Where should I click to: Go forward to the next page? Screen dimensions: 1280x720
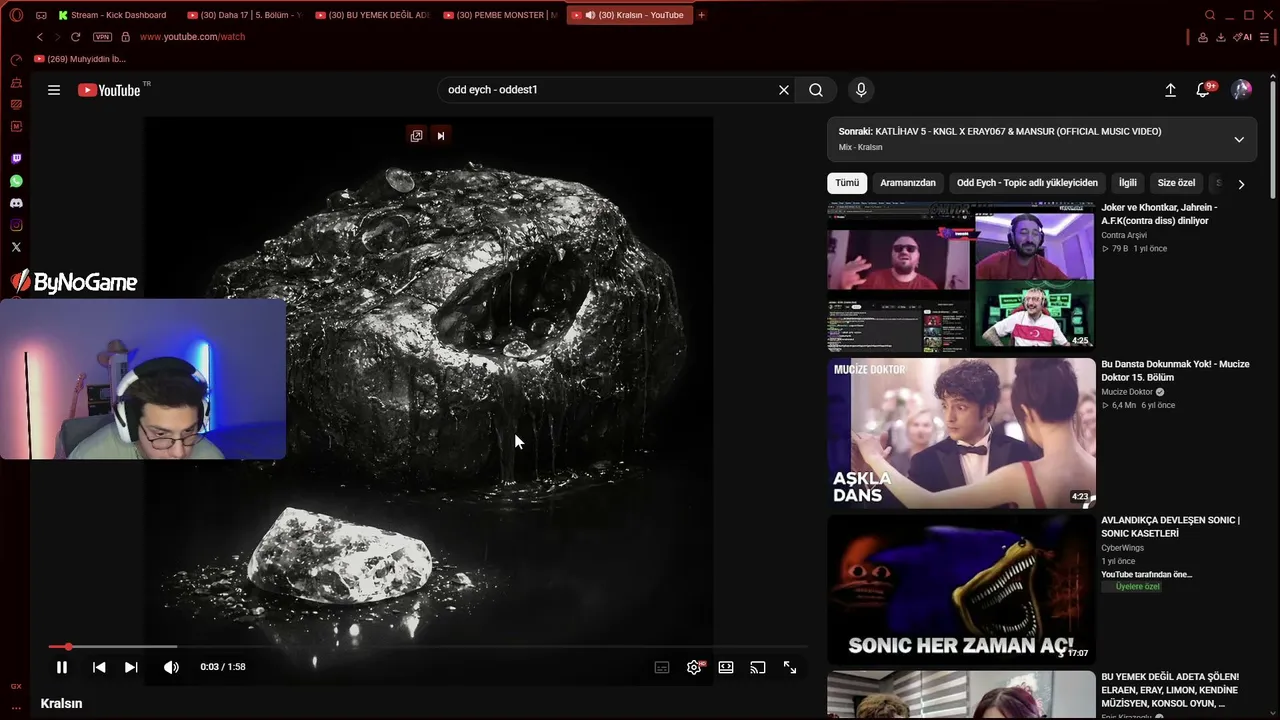pyautogui.click(x=57, y=37)
